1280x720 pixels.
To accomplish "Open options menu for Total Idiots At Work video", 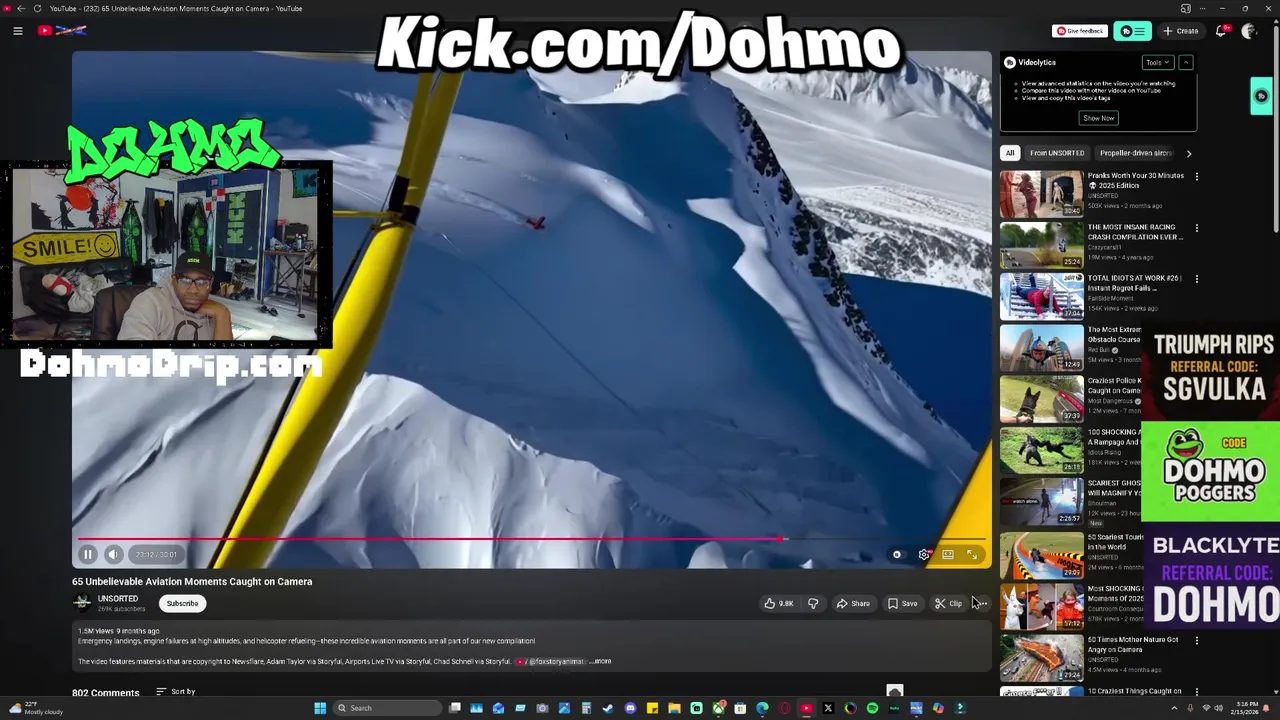I will pyautogui.click(x=1196, y=279).
